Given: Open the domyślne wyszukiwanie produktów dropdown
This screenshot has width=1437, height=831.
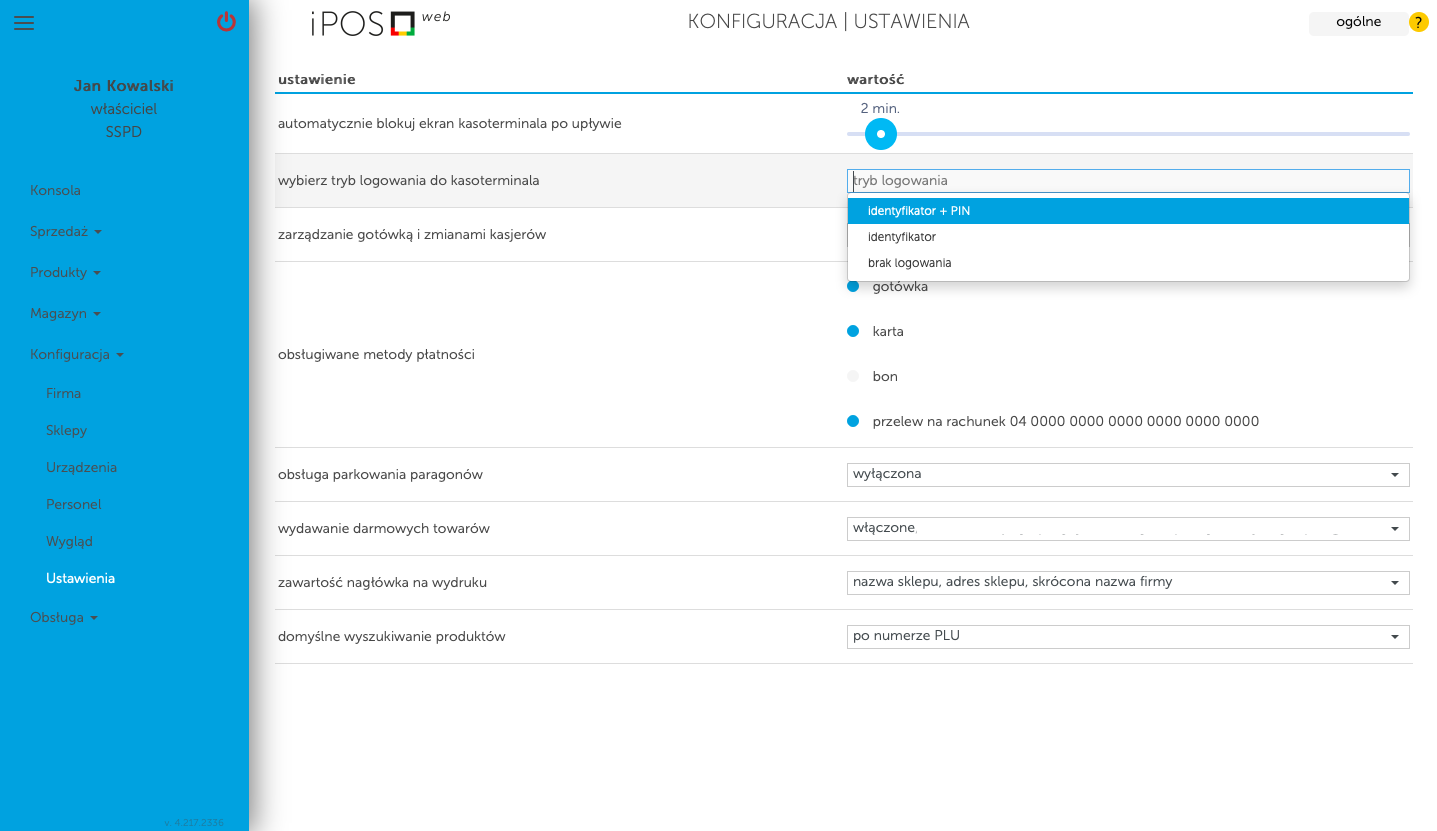Looking at the screenshot, I should (1395, 636).
